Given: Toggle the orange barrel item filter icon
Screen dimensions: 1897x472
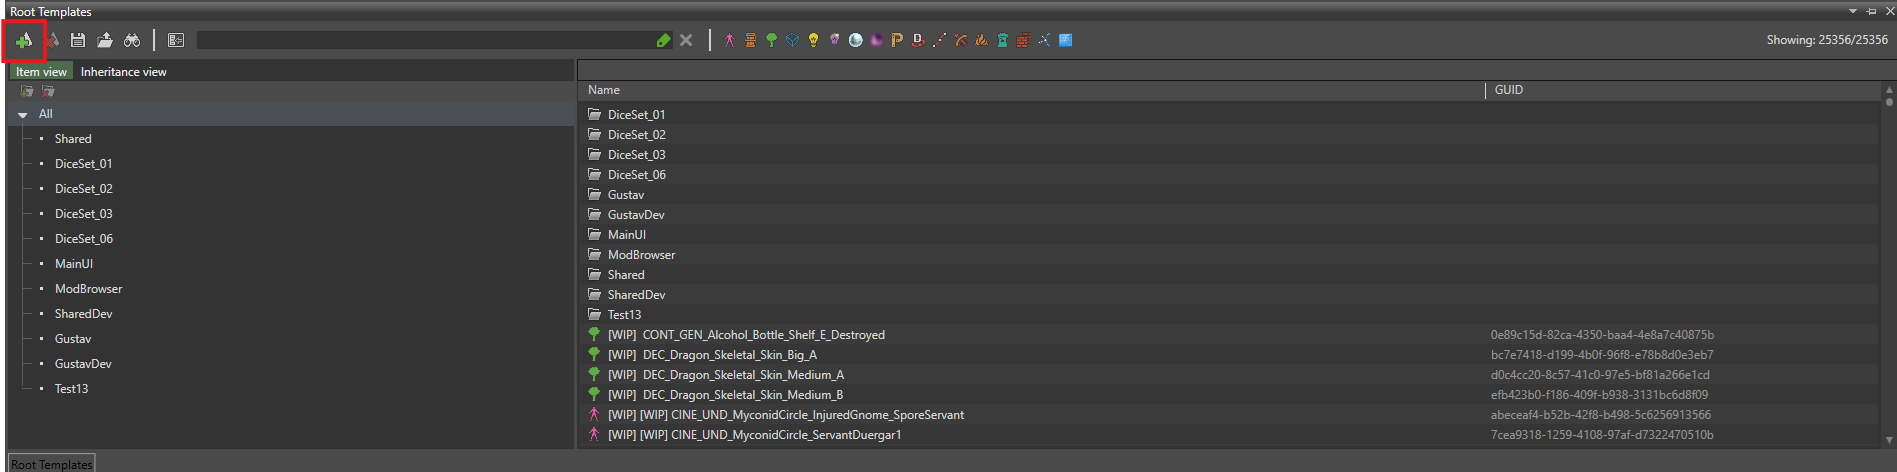Looking at the screenshot, I should 750,40.
